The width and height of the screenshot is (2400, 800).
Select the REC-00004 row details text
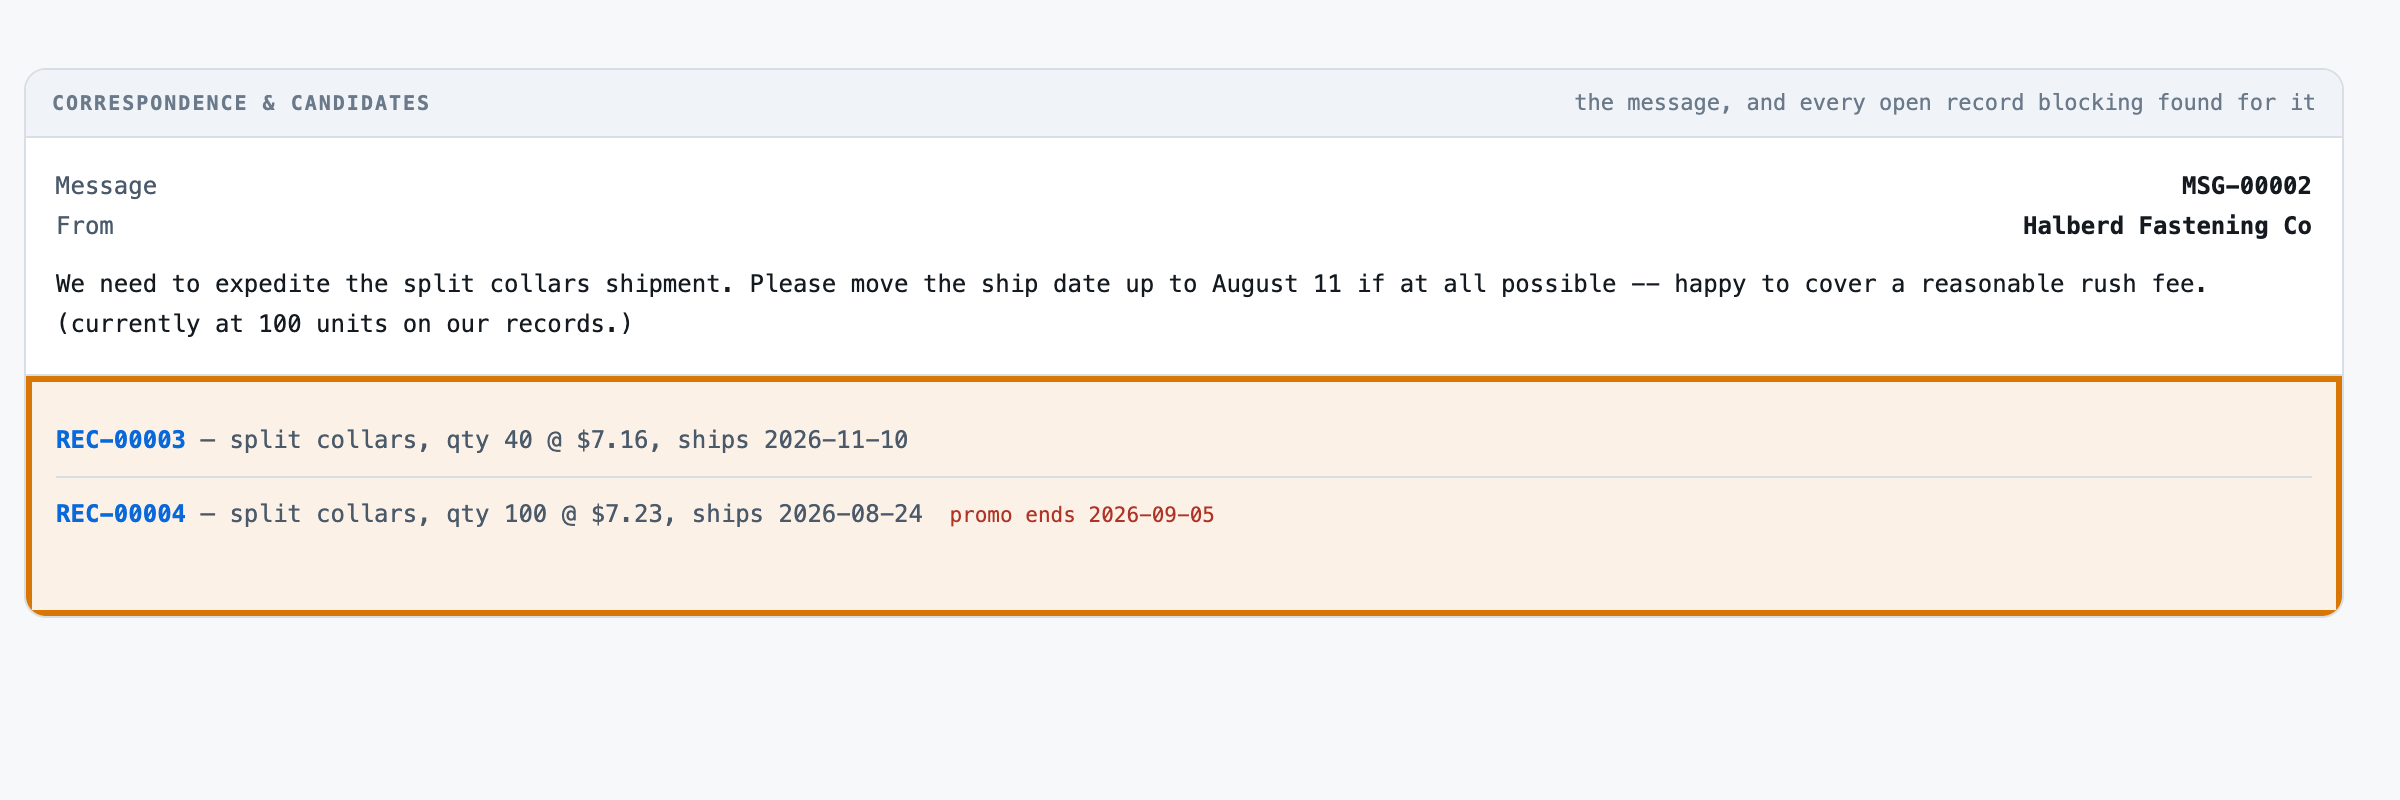pos(561,514)
